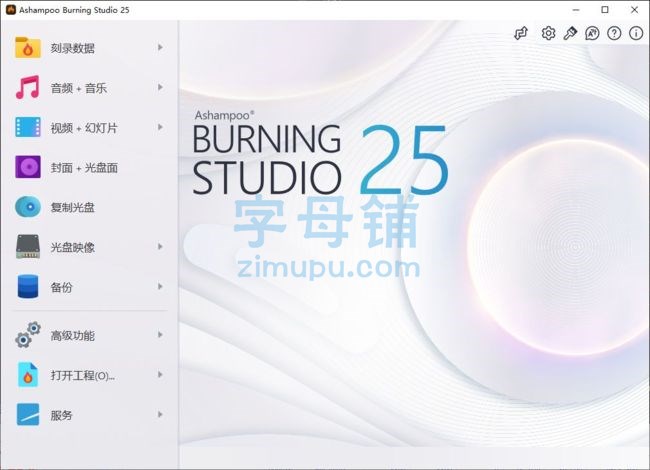
Task: Click the pink music note icon
Action: 28,87
